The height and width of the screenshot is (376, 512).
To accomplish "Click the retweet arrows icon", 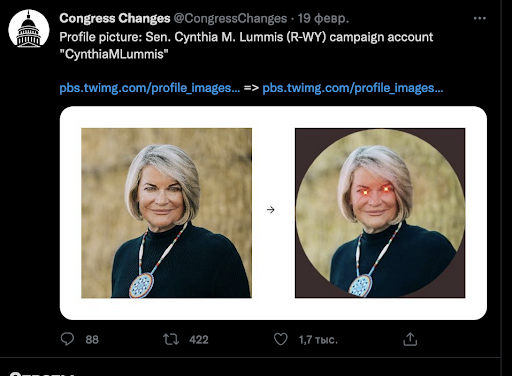I will (x=171, y=339).
